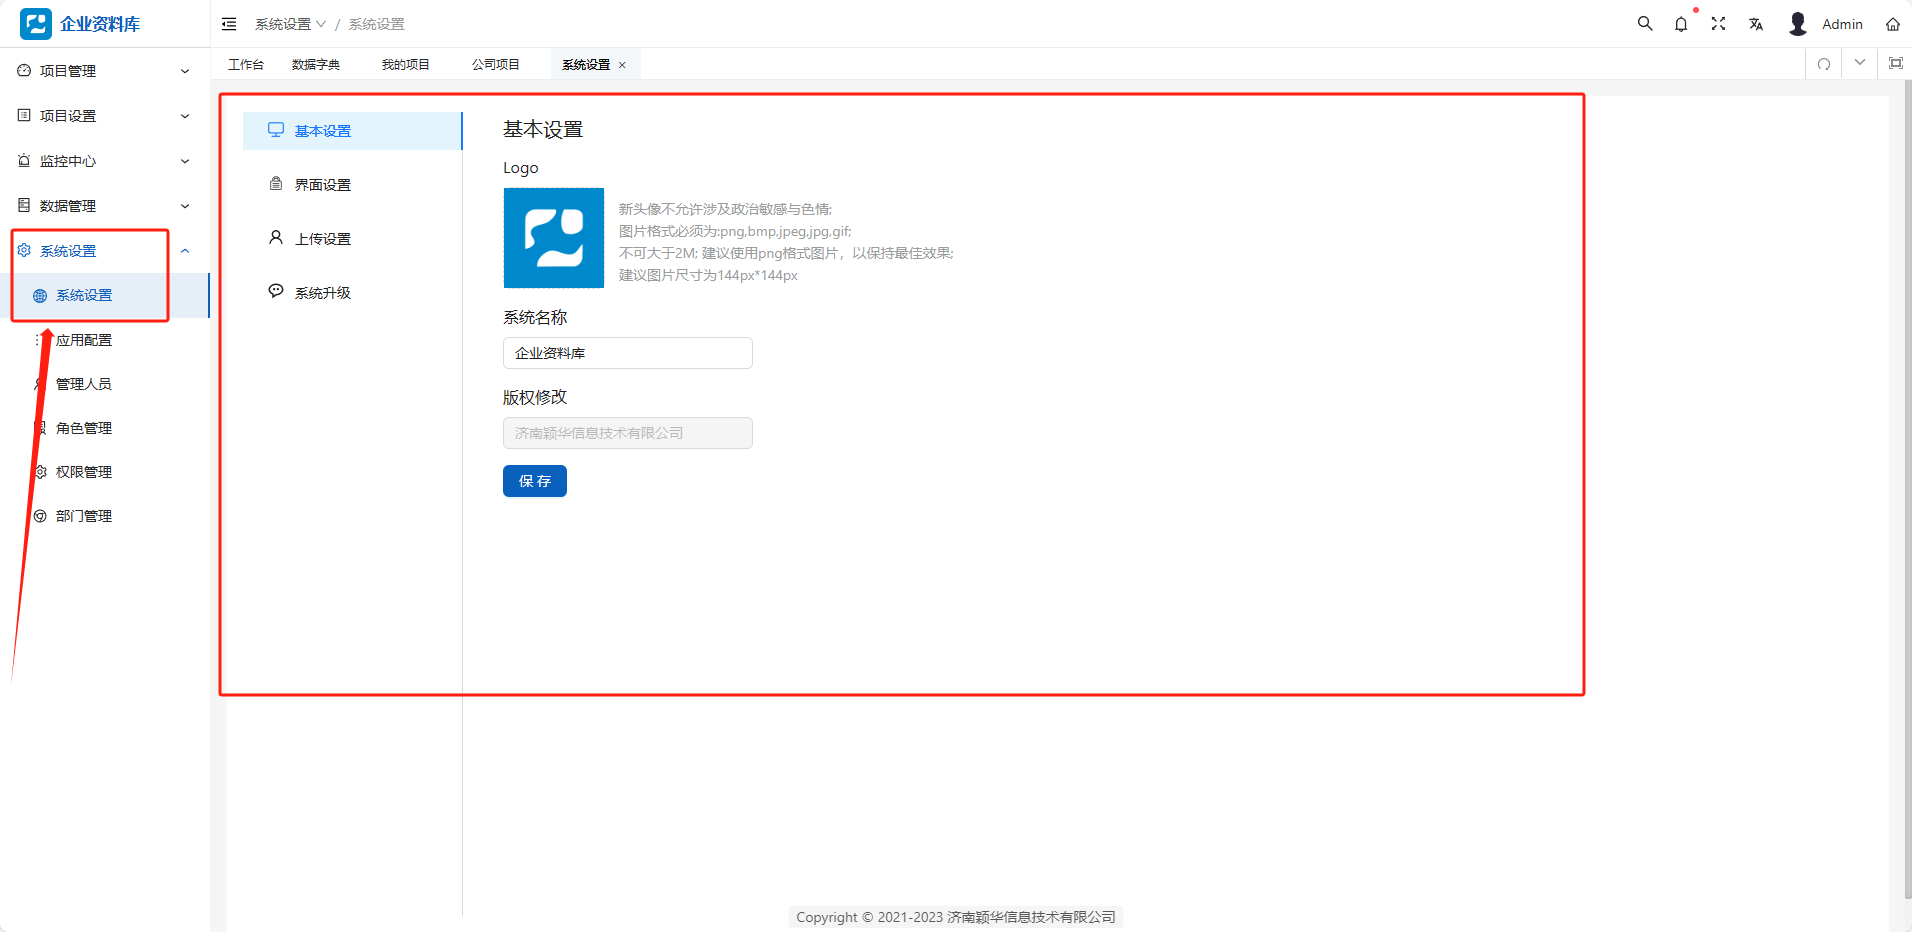Click the chat bubble icon beside 系统升级
1912x932 pixels.
[x=276, y=292]
